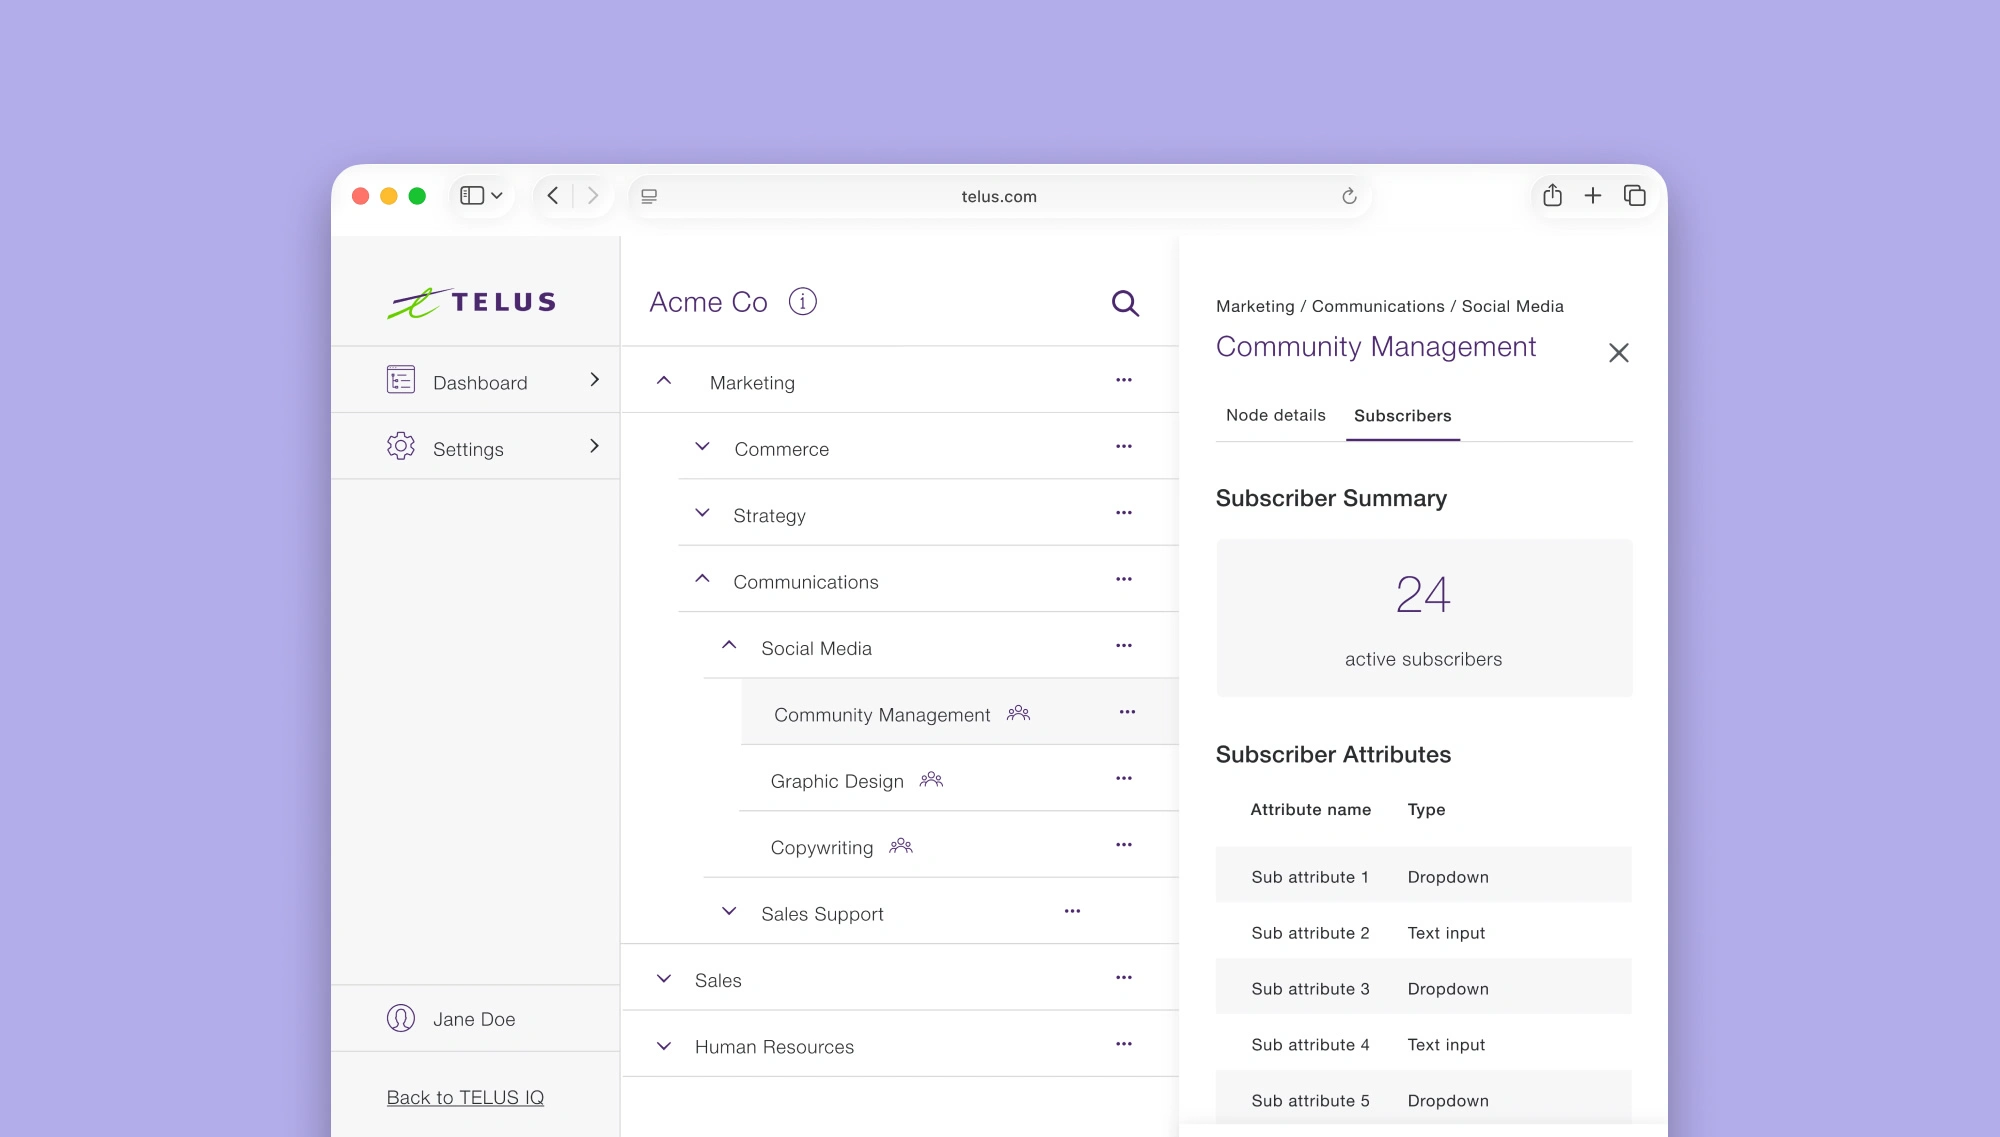Reload the page using the refresh icon
The image size is (2000, 1137).
[1349, 196]
